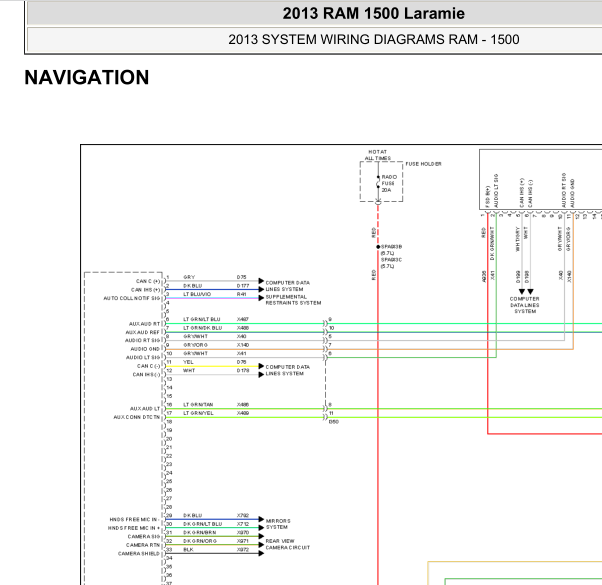This screenshot has height=585, width=602.
Task: Click the '2013 RAM 1500 Laramie' title
Action: pos(374,13)
